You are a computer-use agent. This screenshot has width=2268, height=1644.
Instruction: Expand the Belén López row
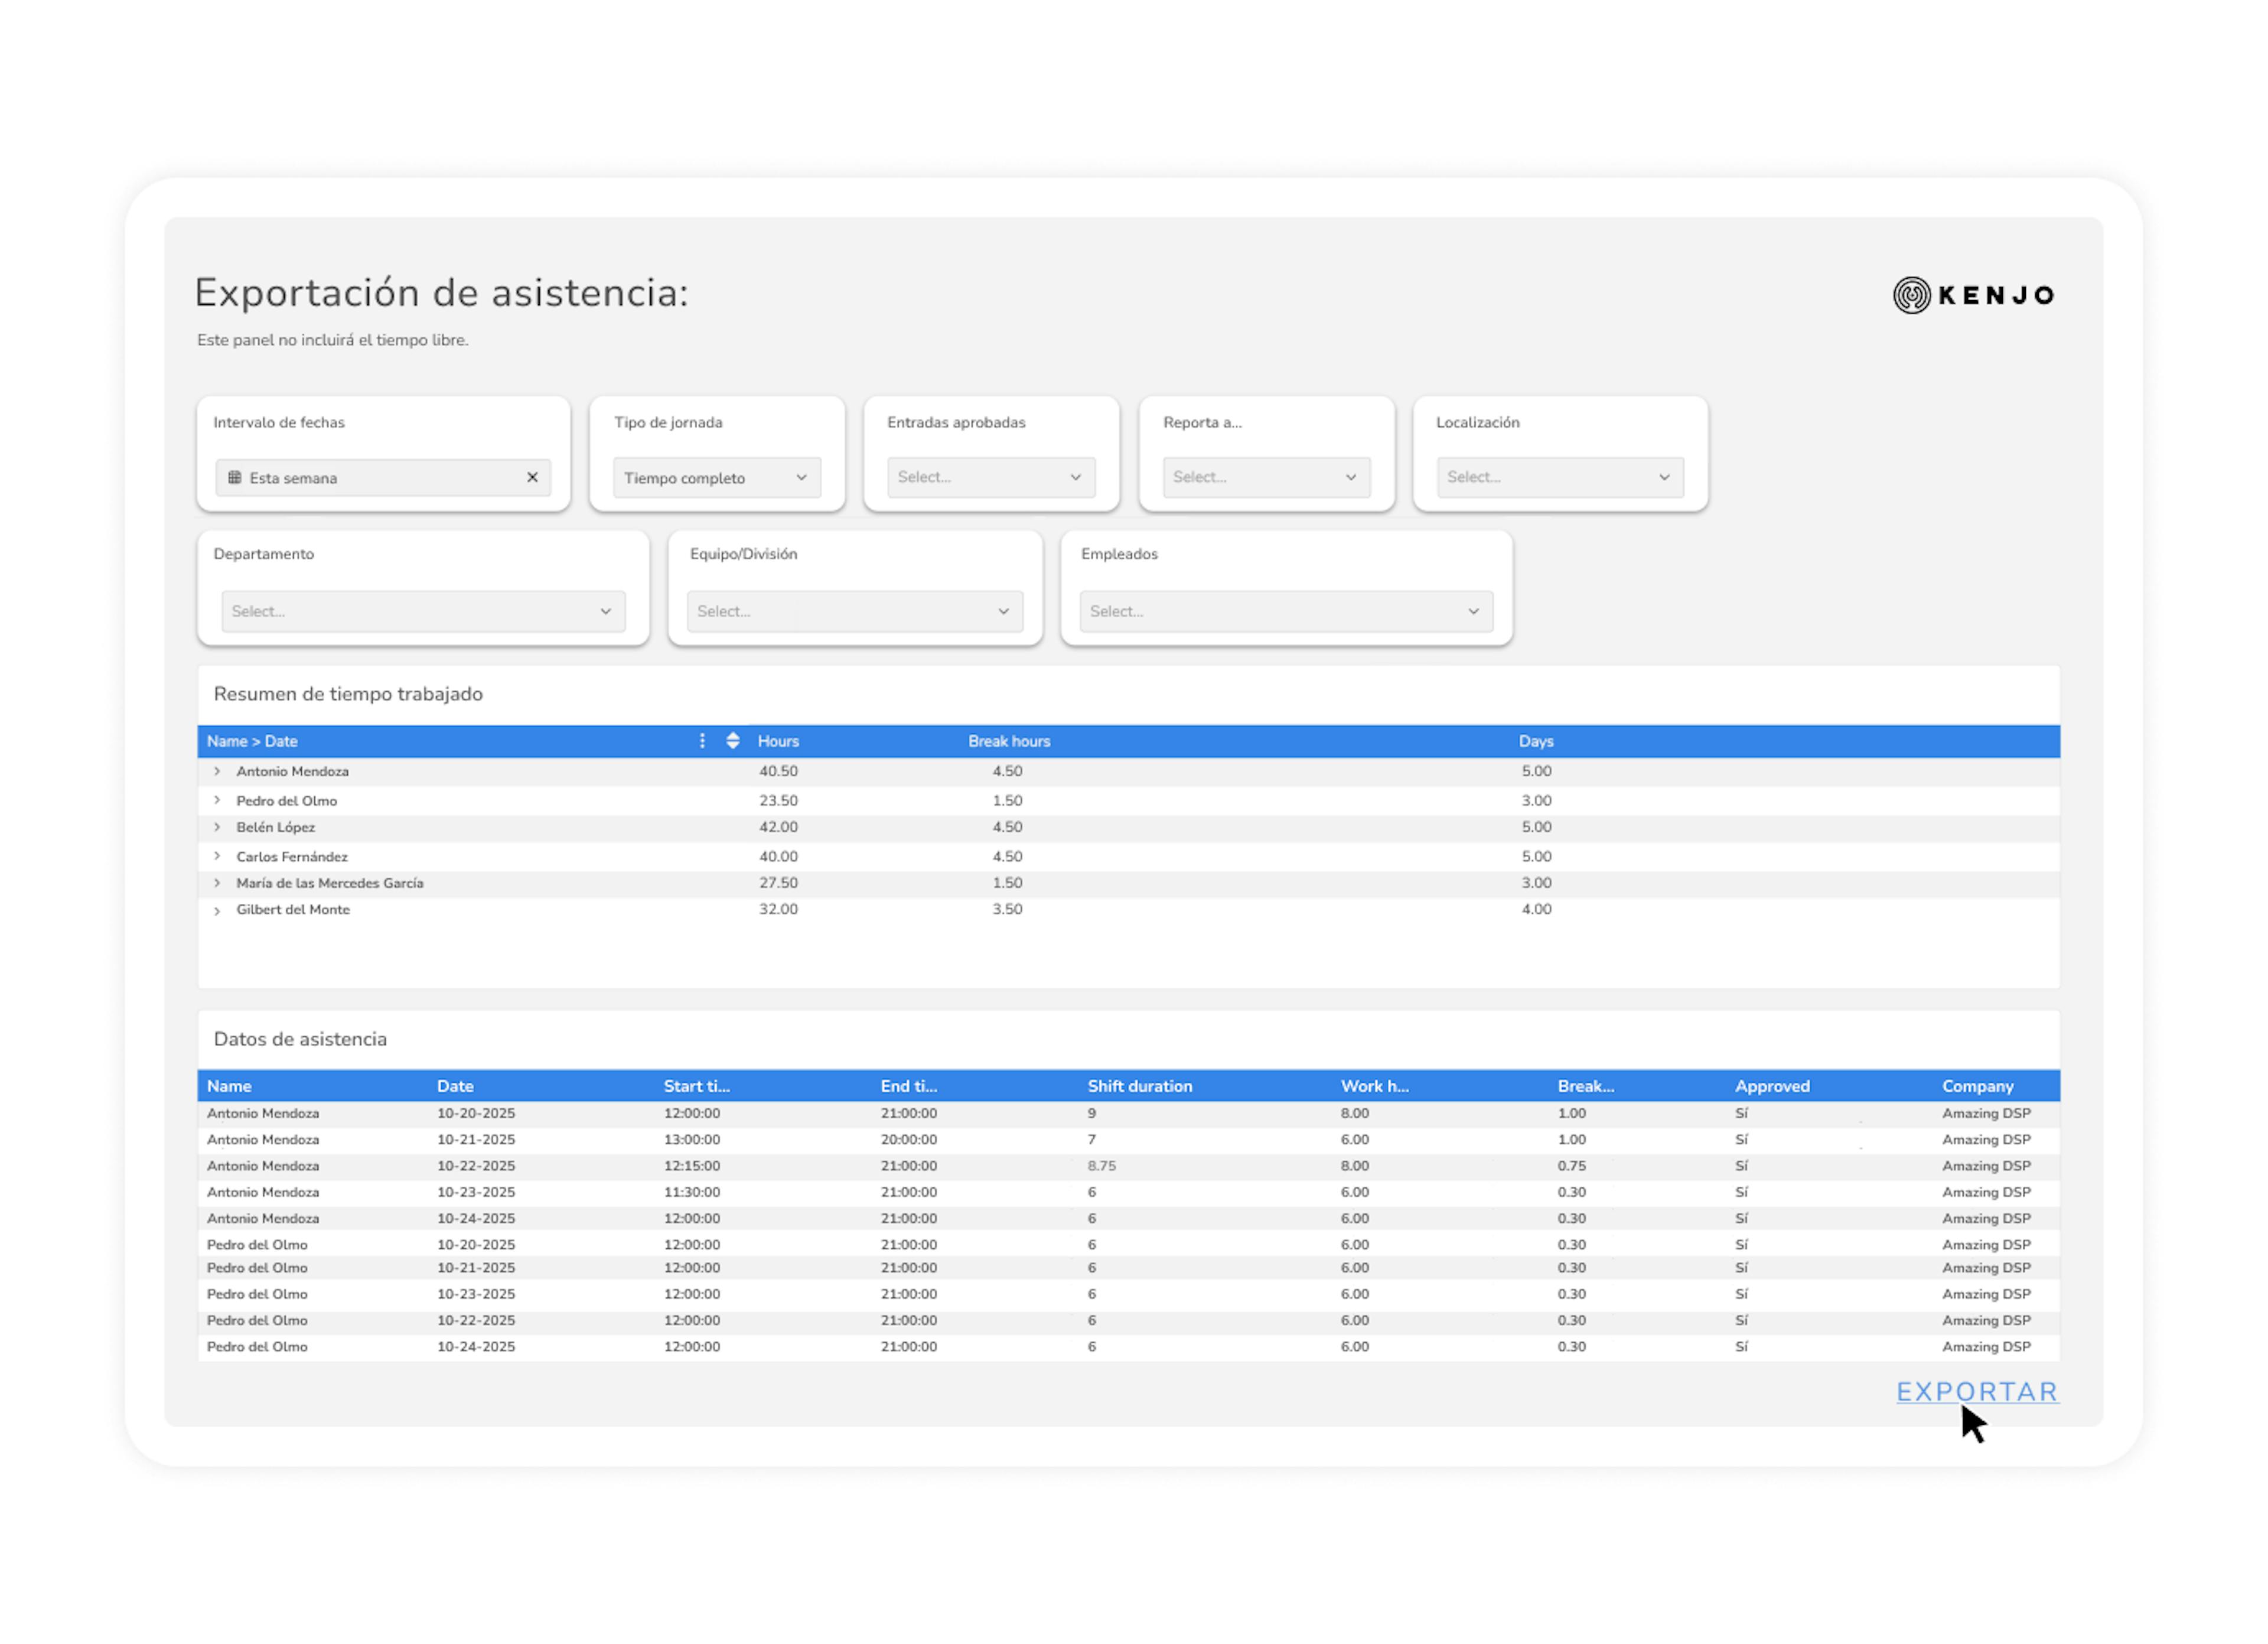(x=217, y=827)
